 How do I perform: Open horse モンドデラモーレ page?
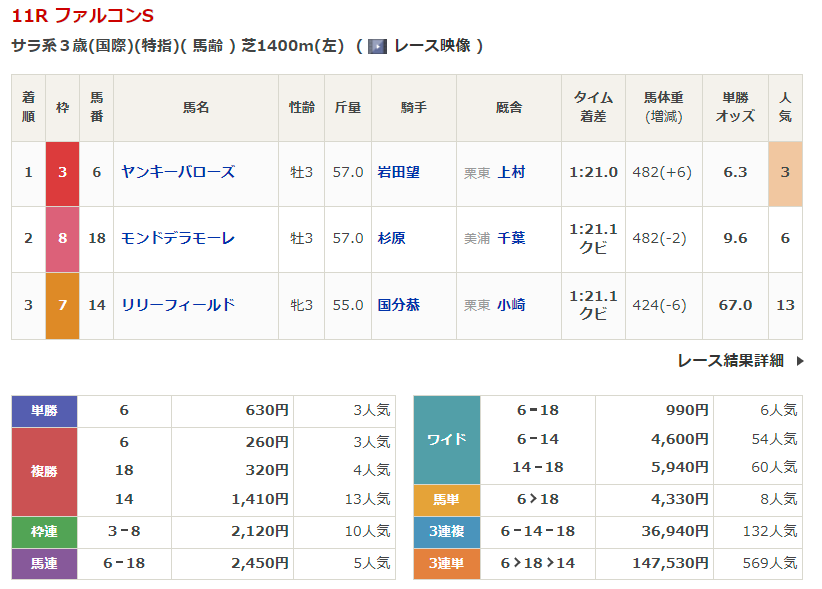[178, 238]
